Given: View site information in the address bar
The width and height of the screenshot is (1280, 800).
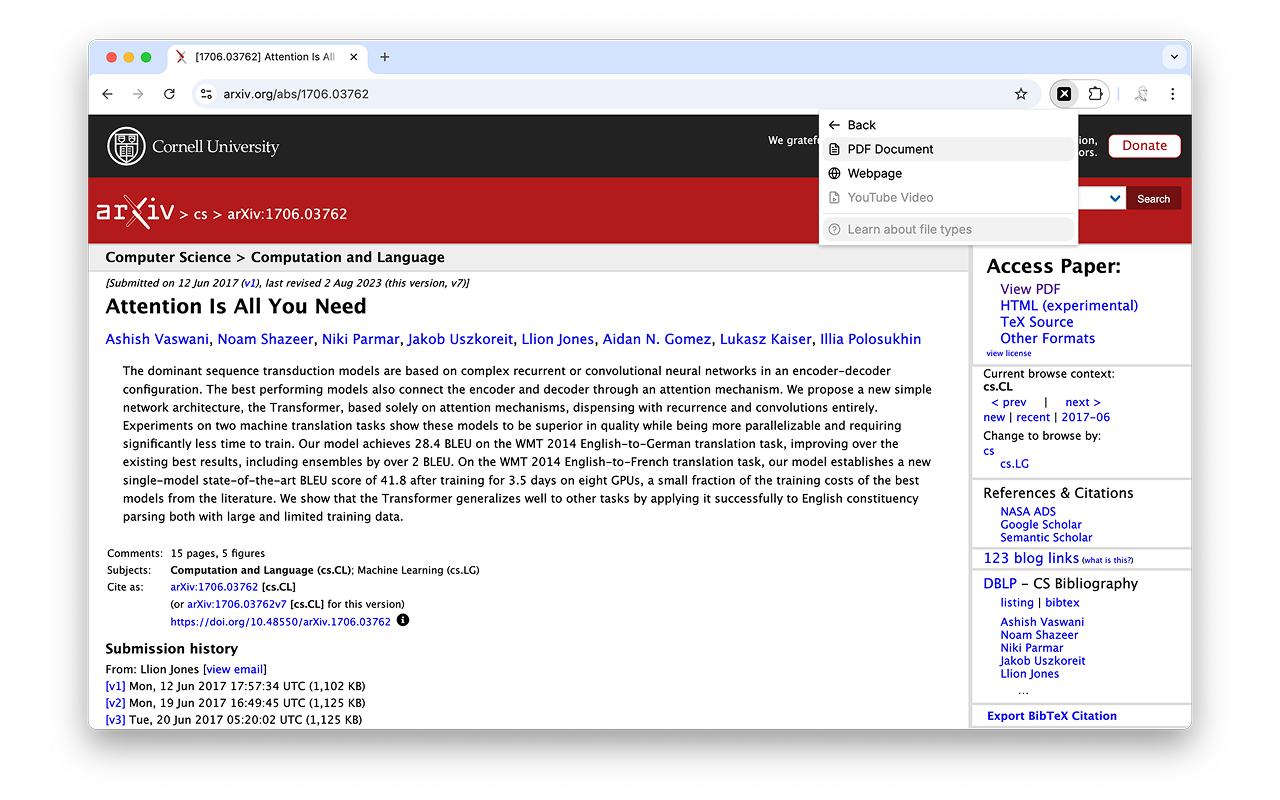Looking at the screenshot, I should (x=205, y=93).
